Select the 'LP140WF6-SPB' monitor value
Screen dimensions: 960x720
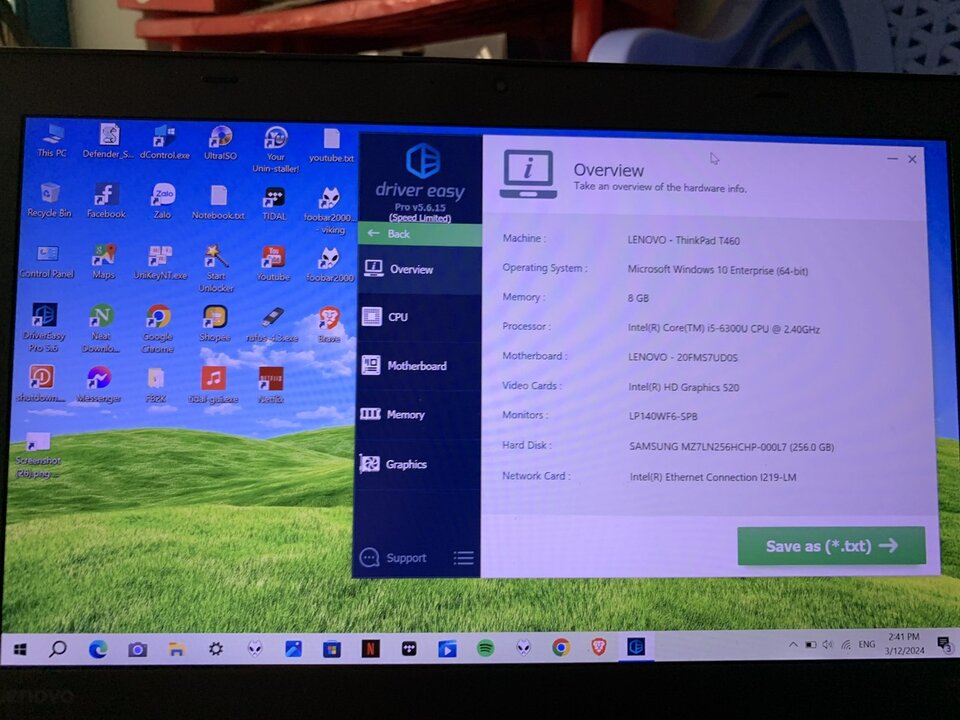663,416
